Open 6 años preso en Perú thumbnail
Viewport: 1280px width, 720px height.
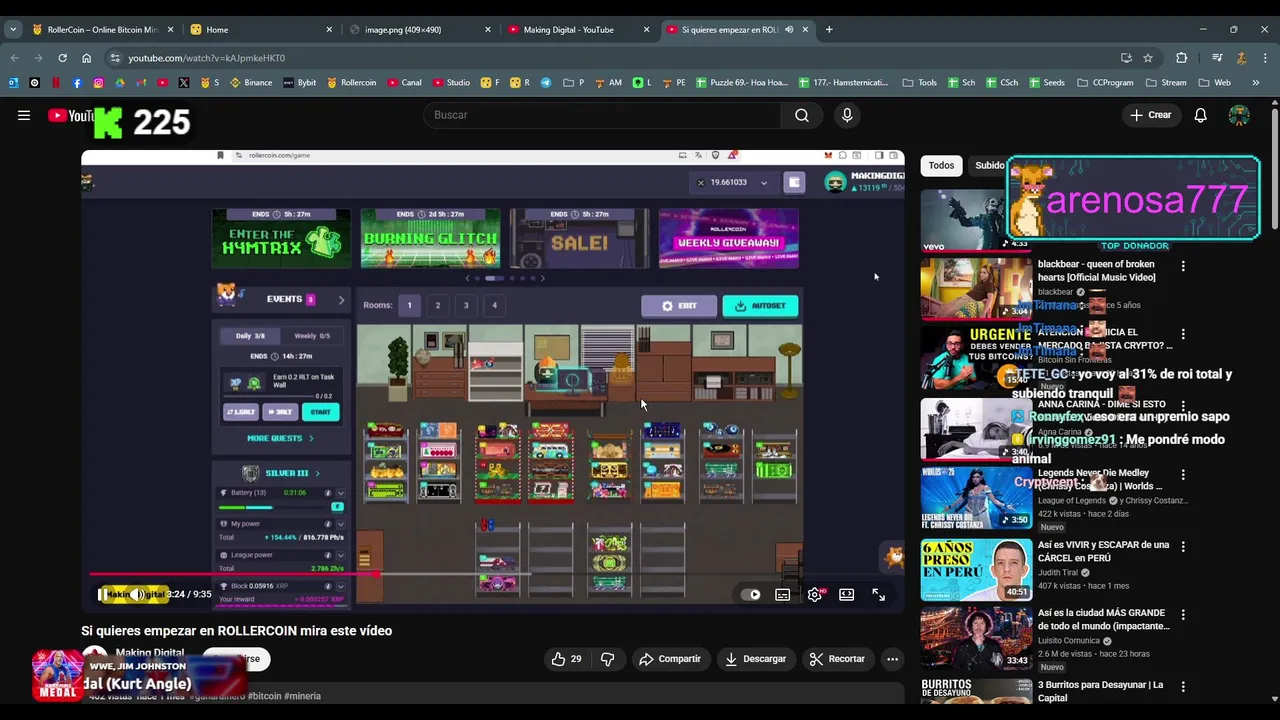tap(976, 570)
